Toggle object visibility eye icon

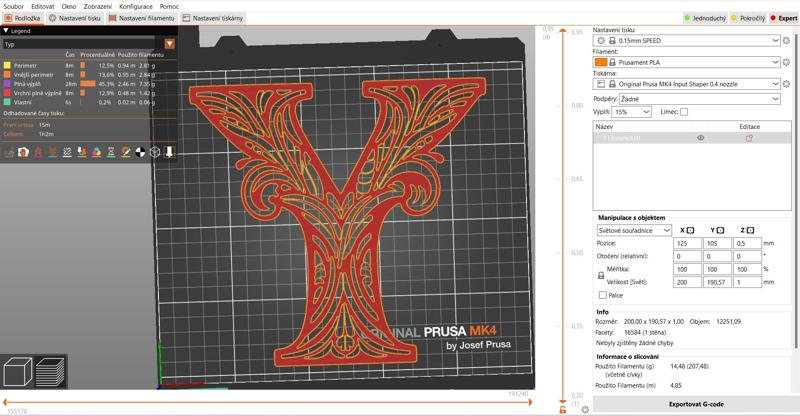point(701,138)
